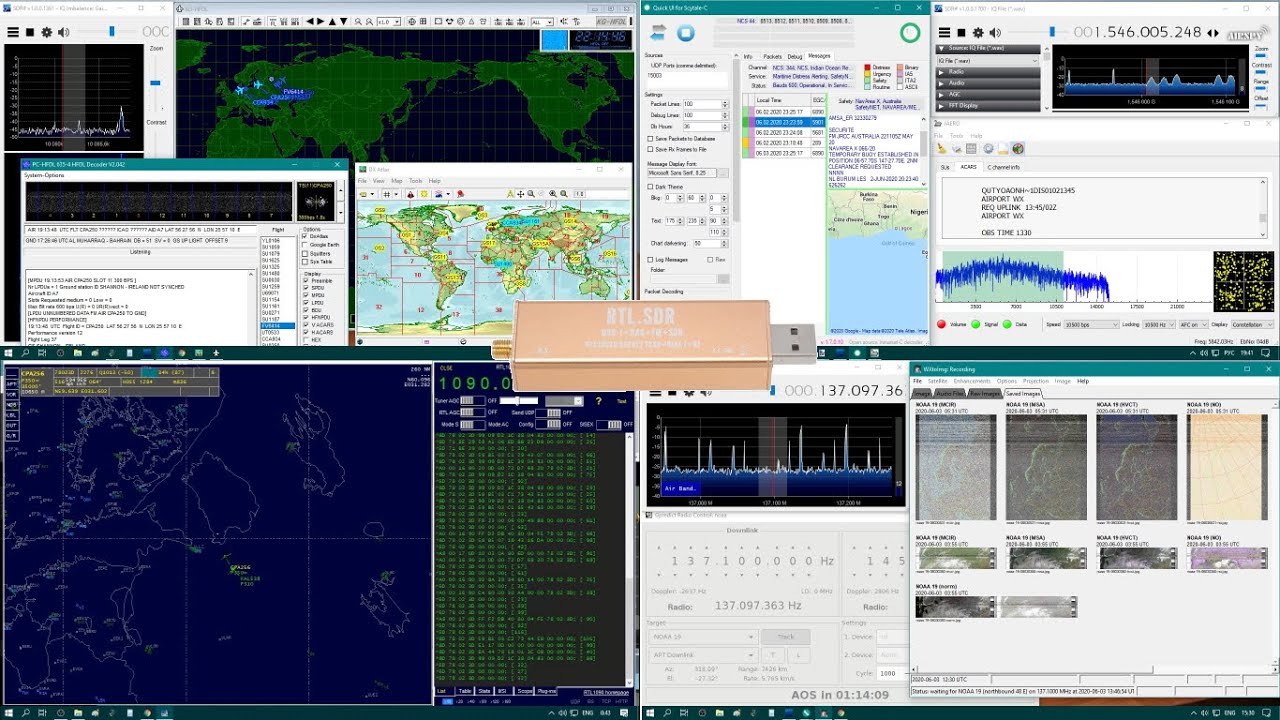Click the stop button in the IQ File SDR# window
The image size is (1280, 720).
point(961,32)
